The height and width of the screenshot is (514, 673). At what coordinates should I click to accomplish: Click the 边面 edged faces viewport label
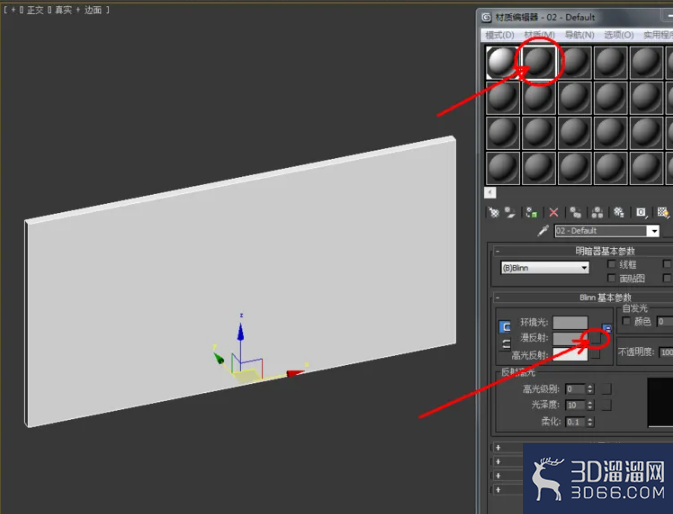93,10
